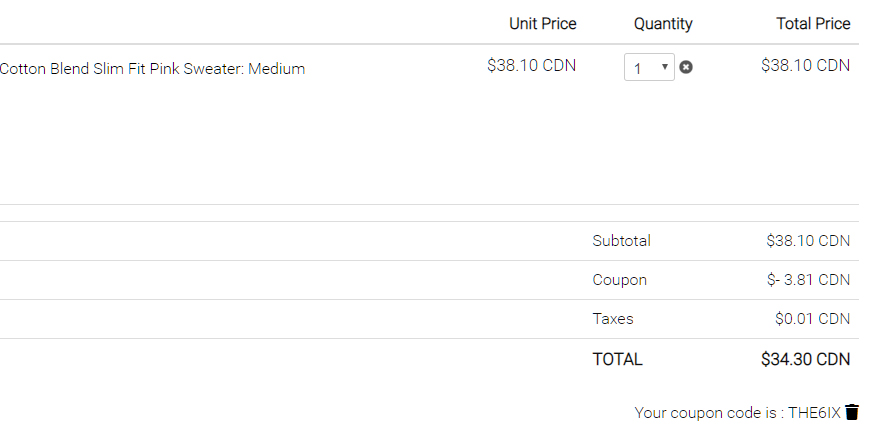Click the THE6IX coupon code text
Viewport: 874px width, 438px height.
tap(814, 413)
